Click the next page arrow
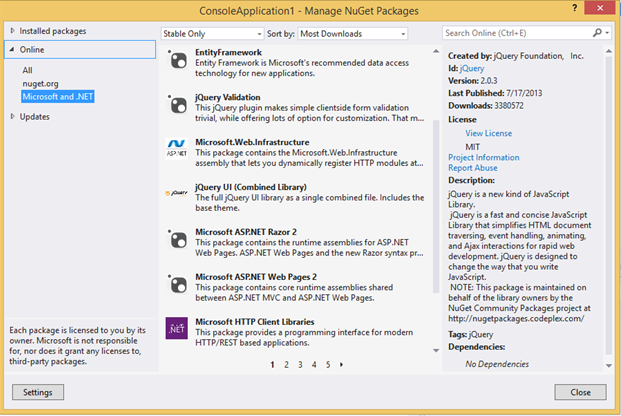621x416 pixels. 341,364
